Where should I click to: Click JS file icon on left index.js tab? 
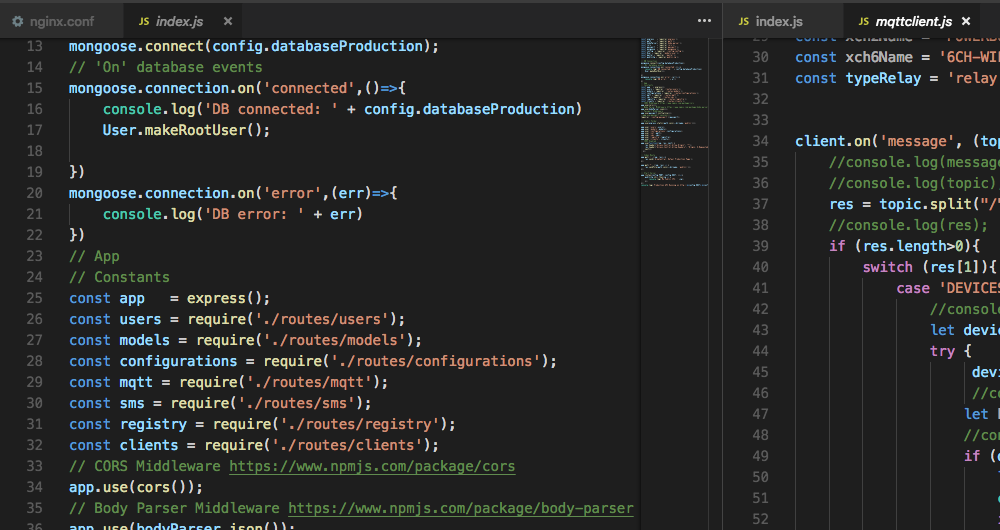[x=144, y=21]
